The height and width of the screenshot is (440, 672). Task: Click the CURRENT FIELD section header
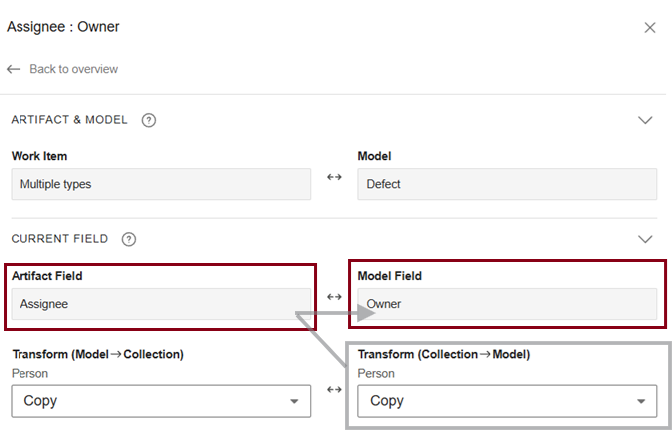click(x=60, y=239)
